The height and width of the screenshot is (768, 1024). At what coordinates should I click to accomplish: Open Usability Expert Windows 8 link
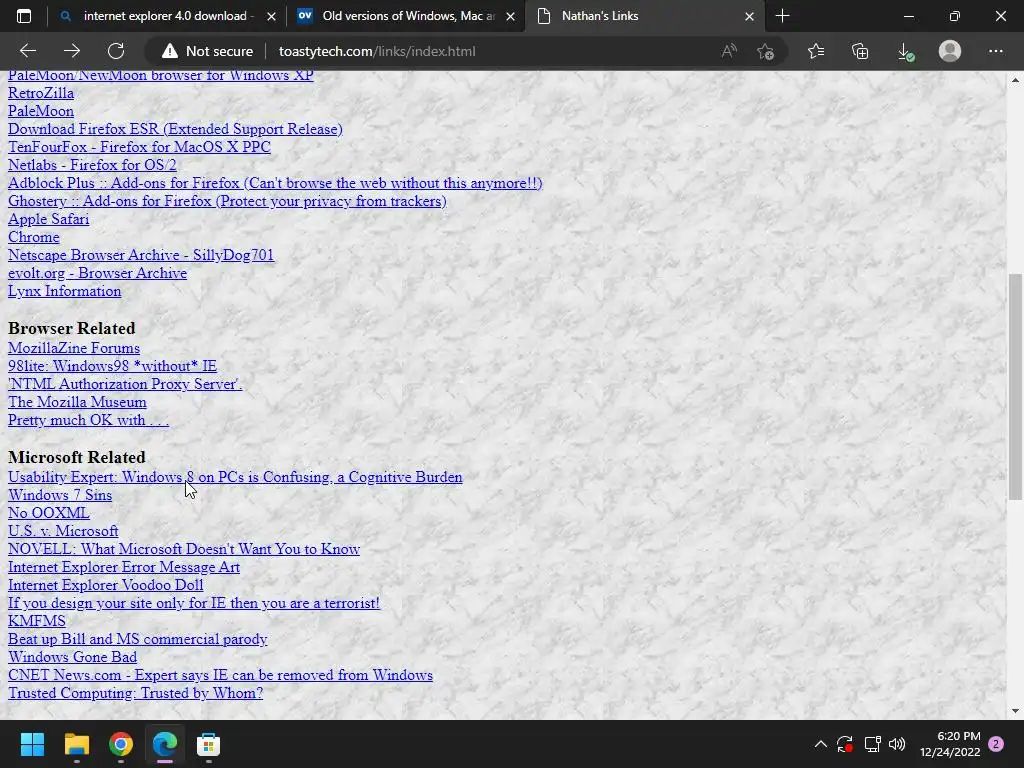[x=235, y=477]
